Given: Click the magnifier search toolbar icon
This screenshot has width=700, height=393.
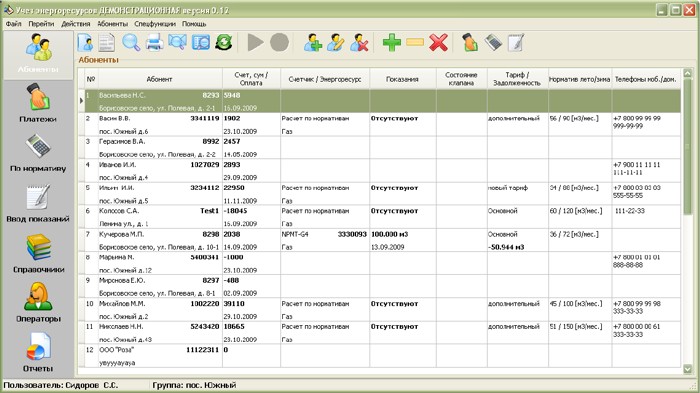Looking at the screenshot, I should coord(131,43).
